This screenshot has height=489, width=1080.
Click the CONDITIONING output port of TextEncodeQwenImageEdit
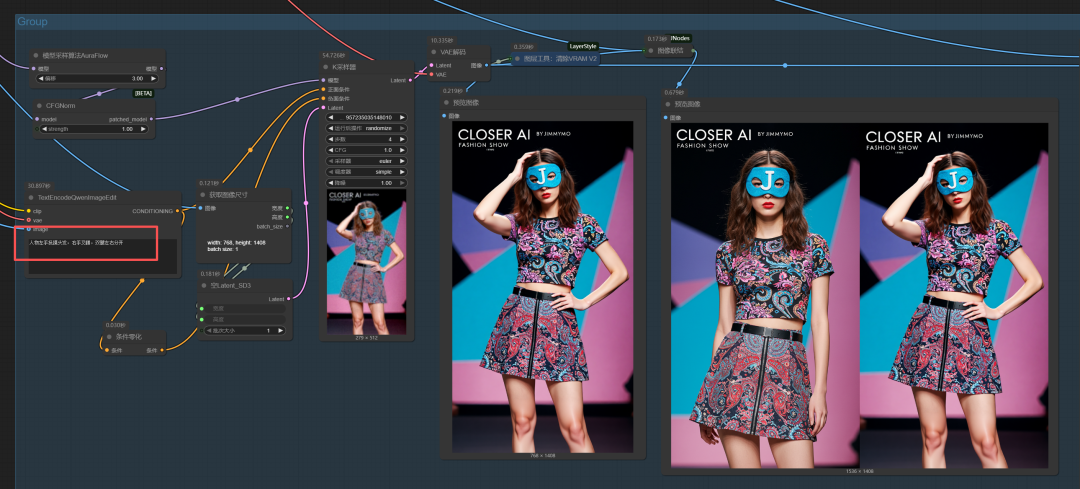point(178,211)
